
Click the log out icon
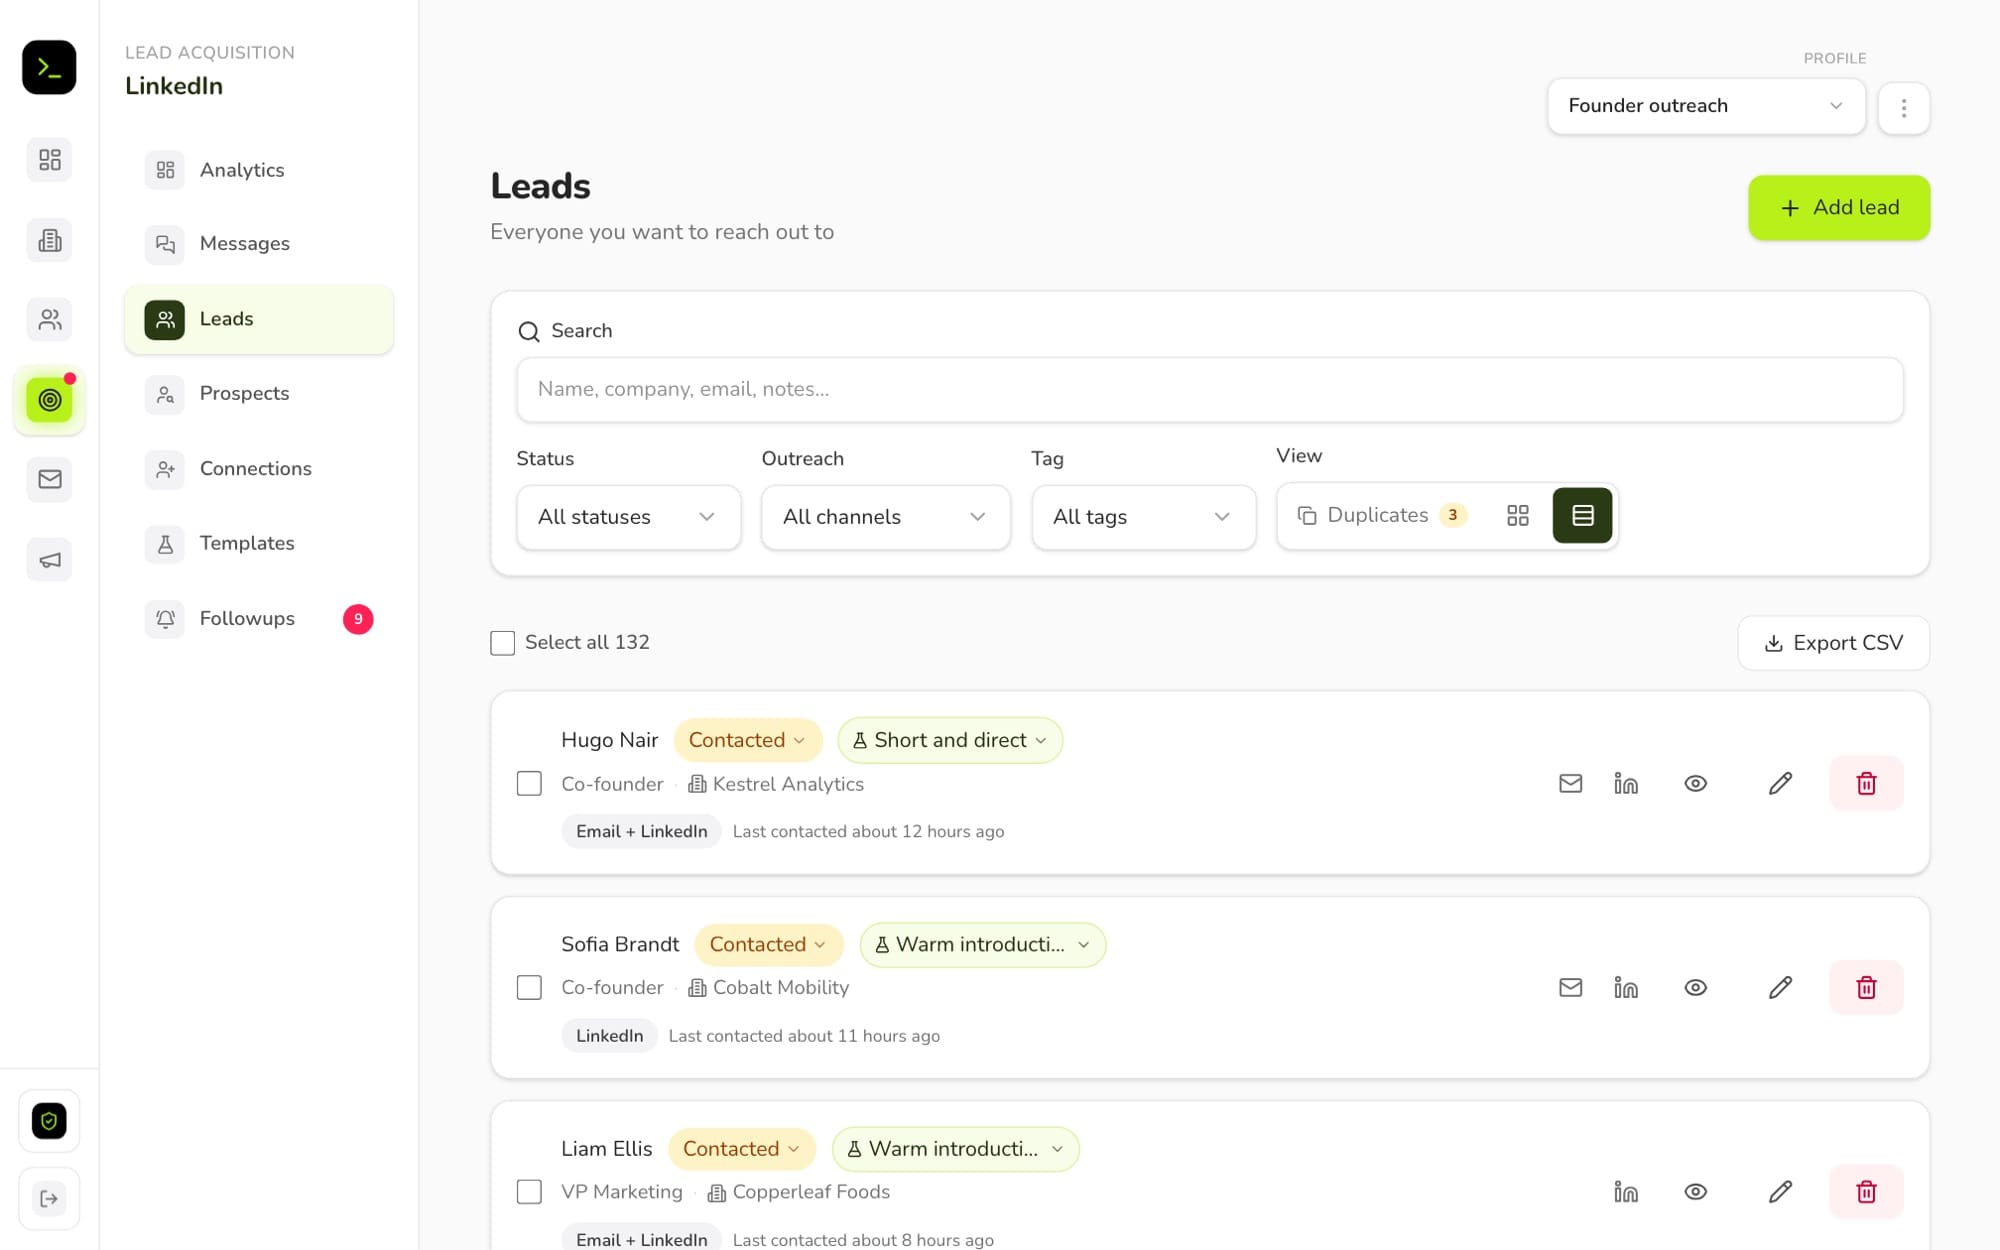click(x=49, y=1198)
